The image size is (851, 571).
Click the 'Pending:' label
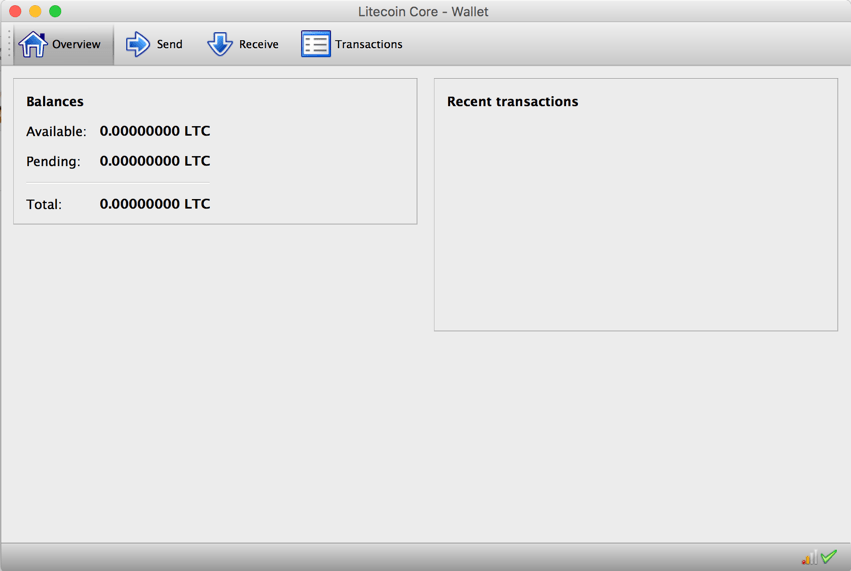point(53,162)
